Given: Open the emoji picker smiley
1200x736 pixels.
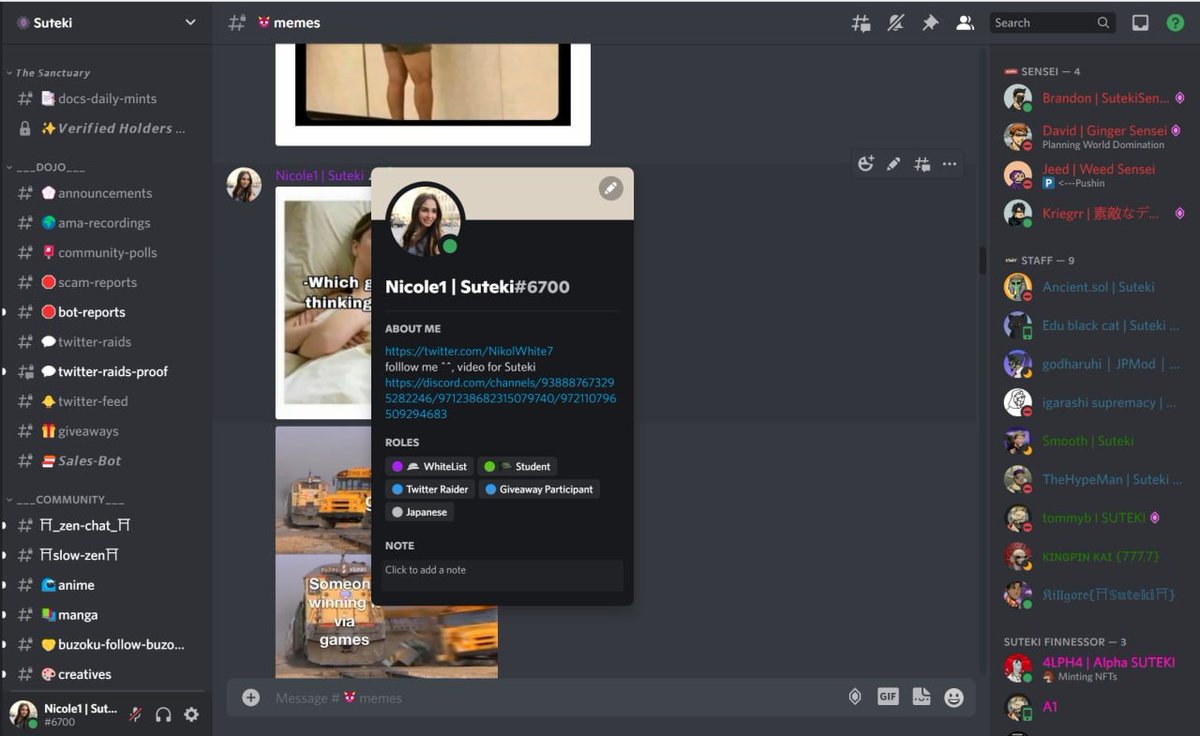Looking at the screenshot, I should 954,697.
